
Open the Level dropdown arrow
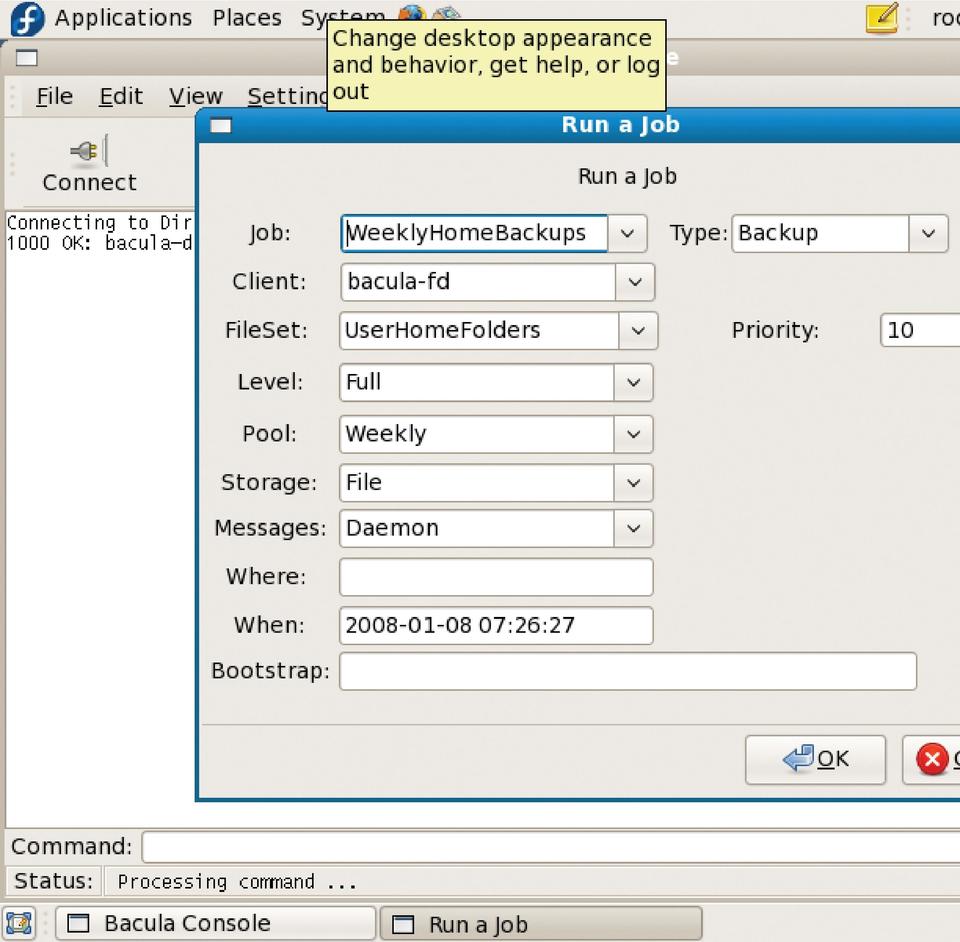pos(633,383)
